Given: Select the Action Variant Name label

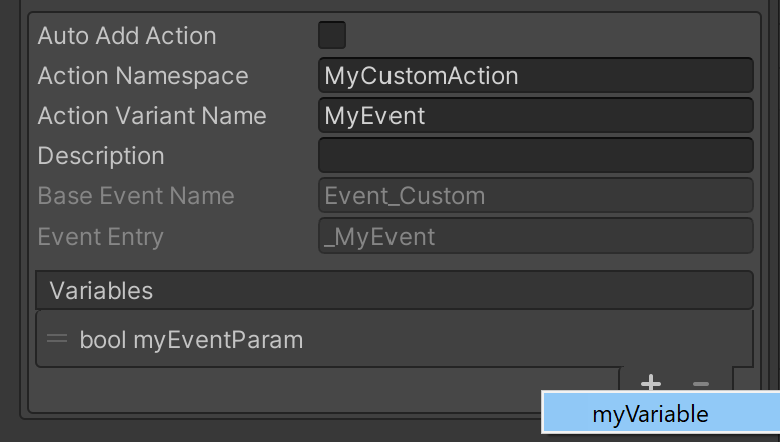Looking at the screenshot, I should point(152,116).
